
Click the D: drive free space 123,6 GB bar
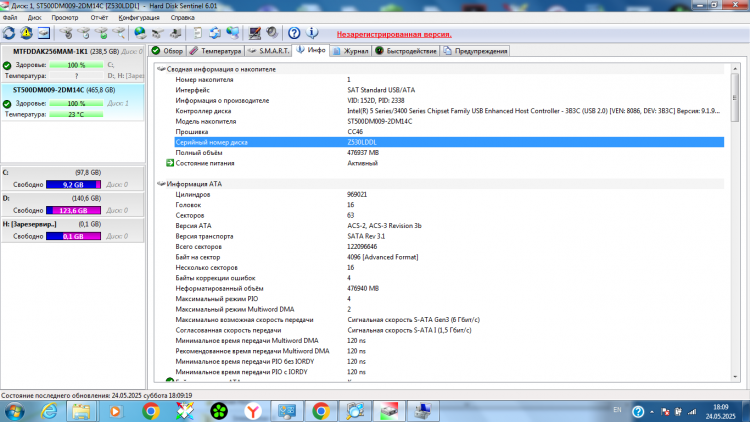73,211
